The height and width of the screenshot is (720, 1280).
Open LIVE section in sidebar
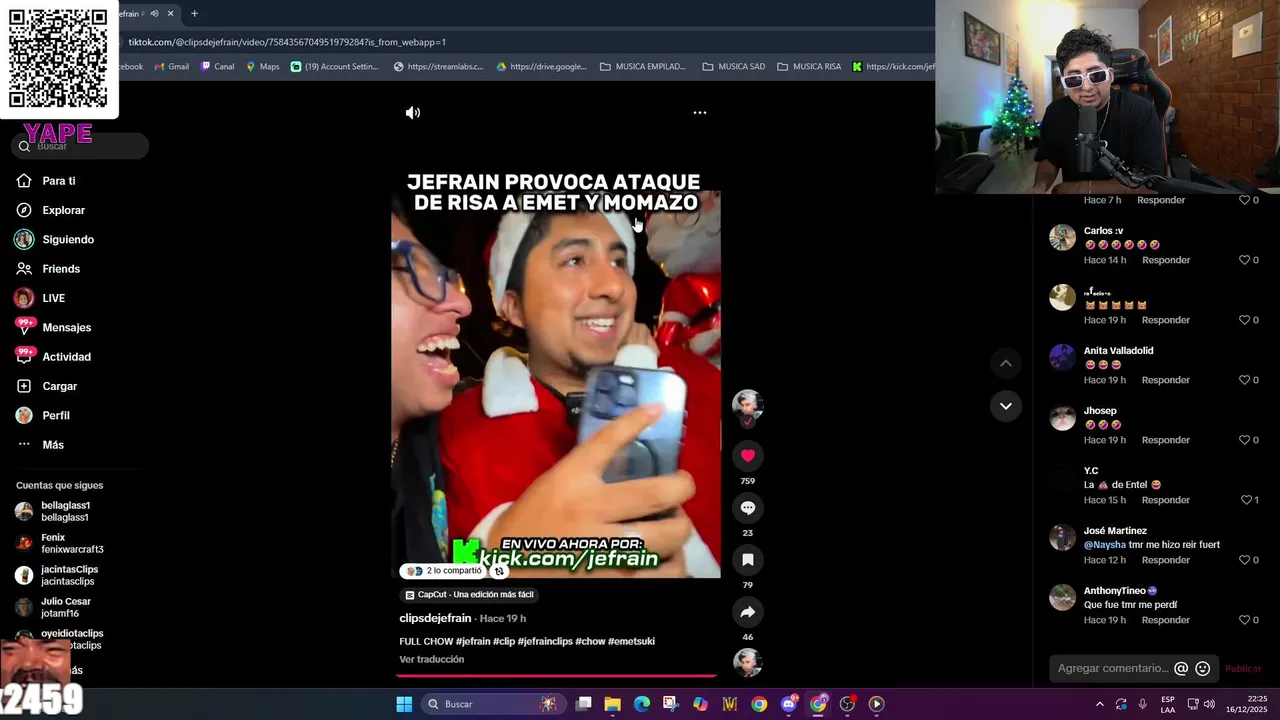53,298
